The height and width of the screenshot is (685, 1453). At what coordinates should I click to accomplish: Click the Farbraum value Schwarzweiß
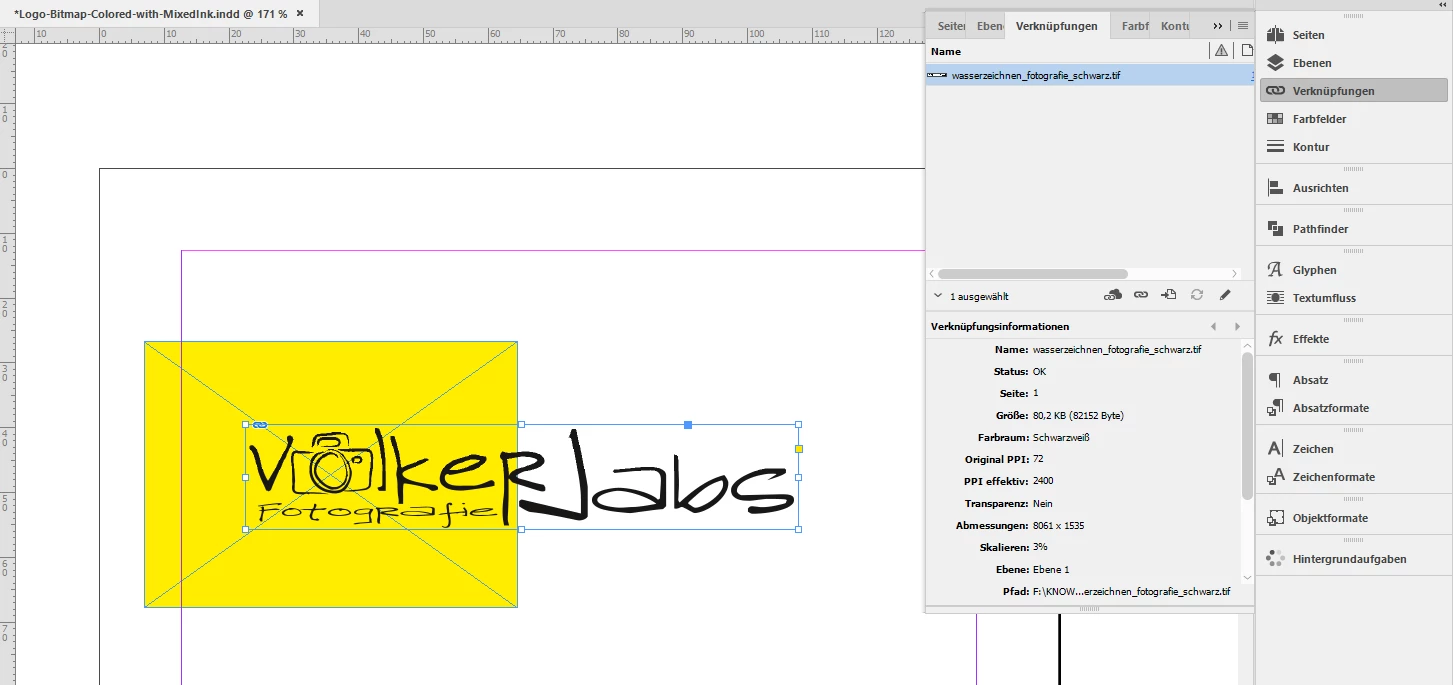click(1061, 438)
